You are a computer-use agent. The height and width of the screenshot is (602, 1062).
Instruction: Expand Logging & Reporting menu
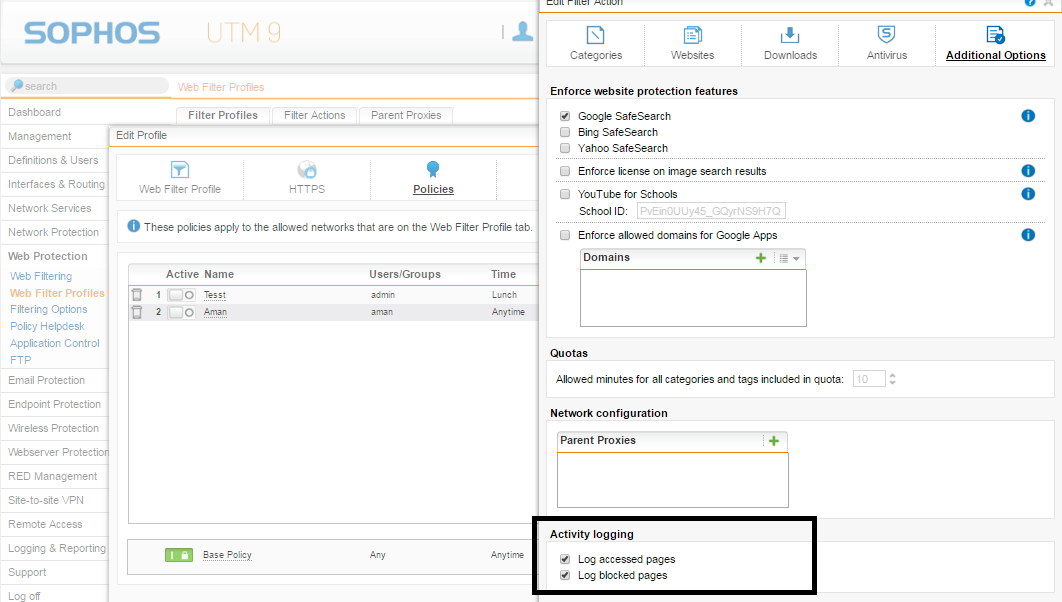point(57,549)
